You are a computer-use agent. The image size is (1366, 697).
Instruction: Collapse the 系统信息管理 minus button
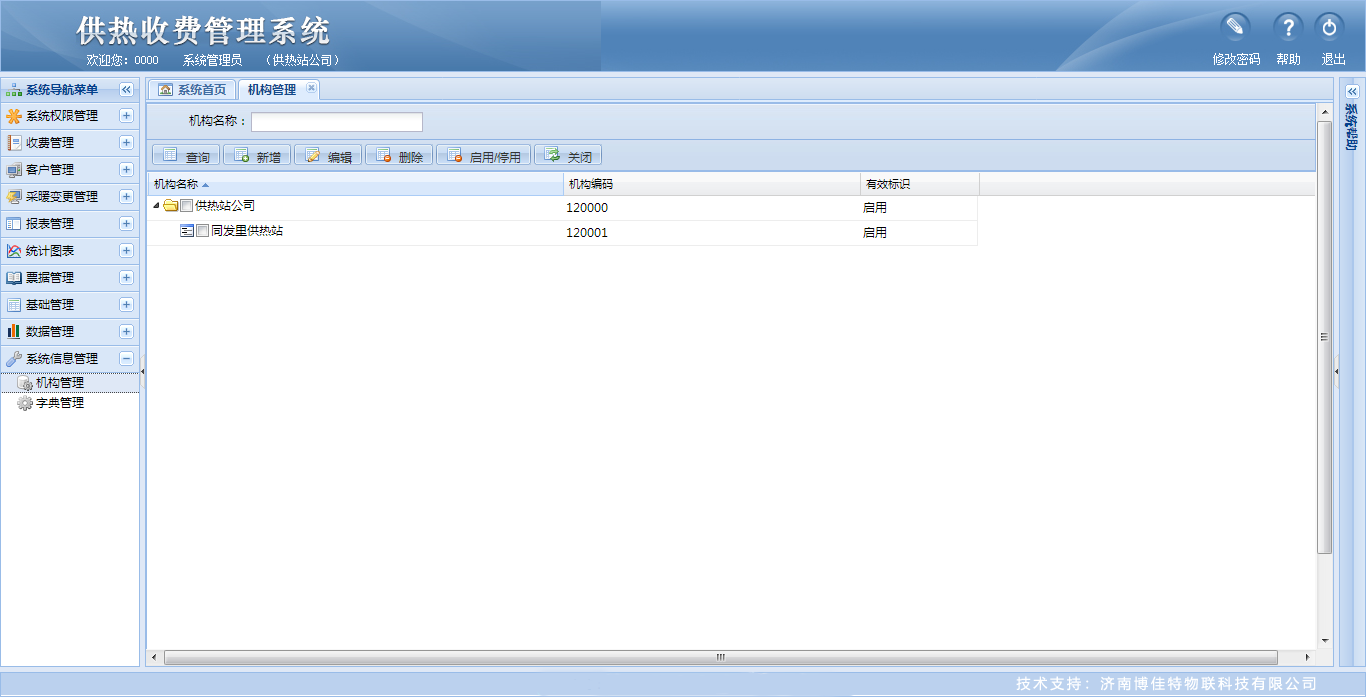click(x=127, y=359)
